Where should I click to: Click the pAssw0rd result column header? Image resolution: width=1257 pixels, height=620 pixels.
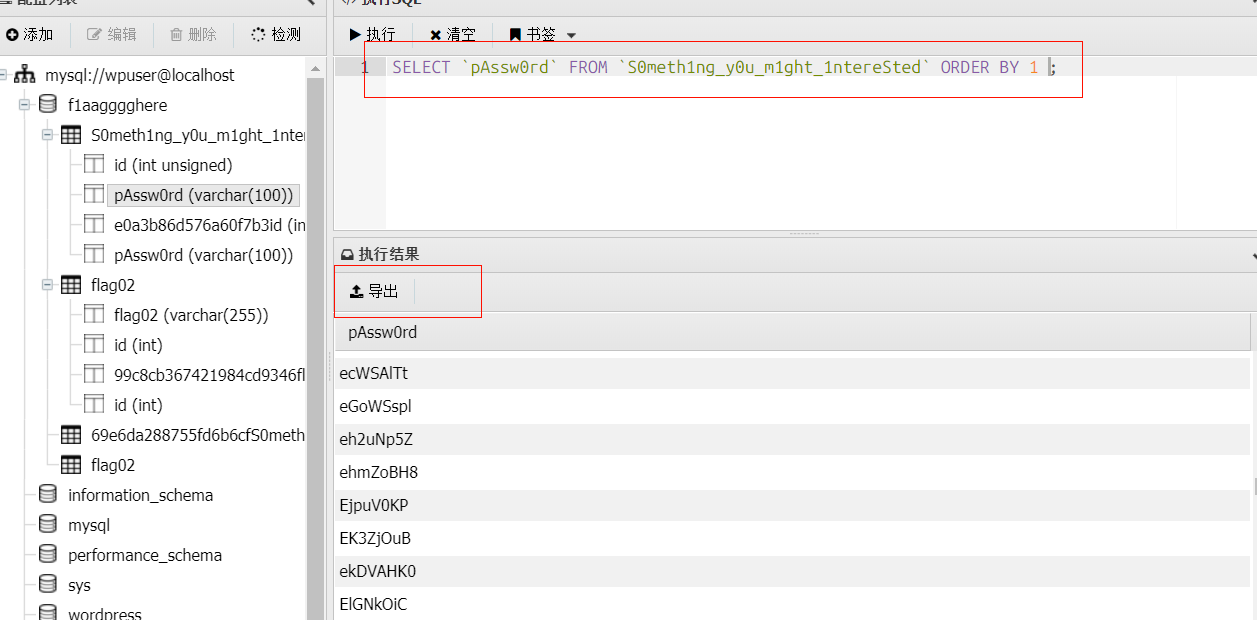(x=382, y=332)
